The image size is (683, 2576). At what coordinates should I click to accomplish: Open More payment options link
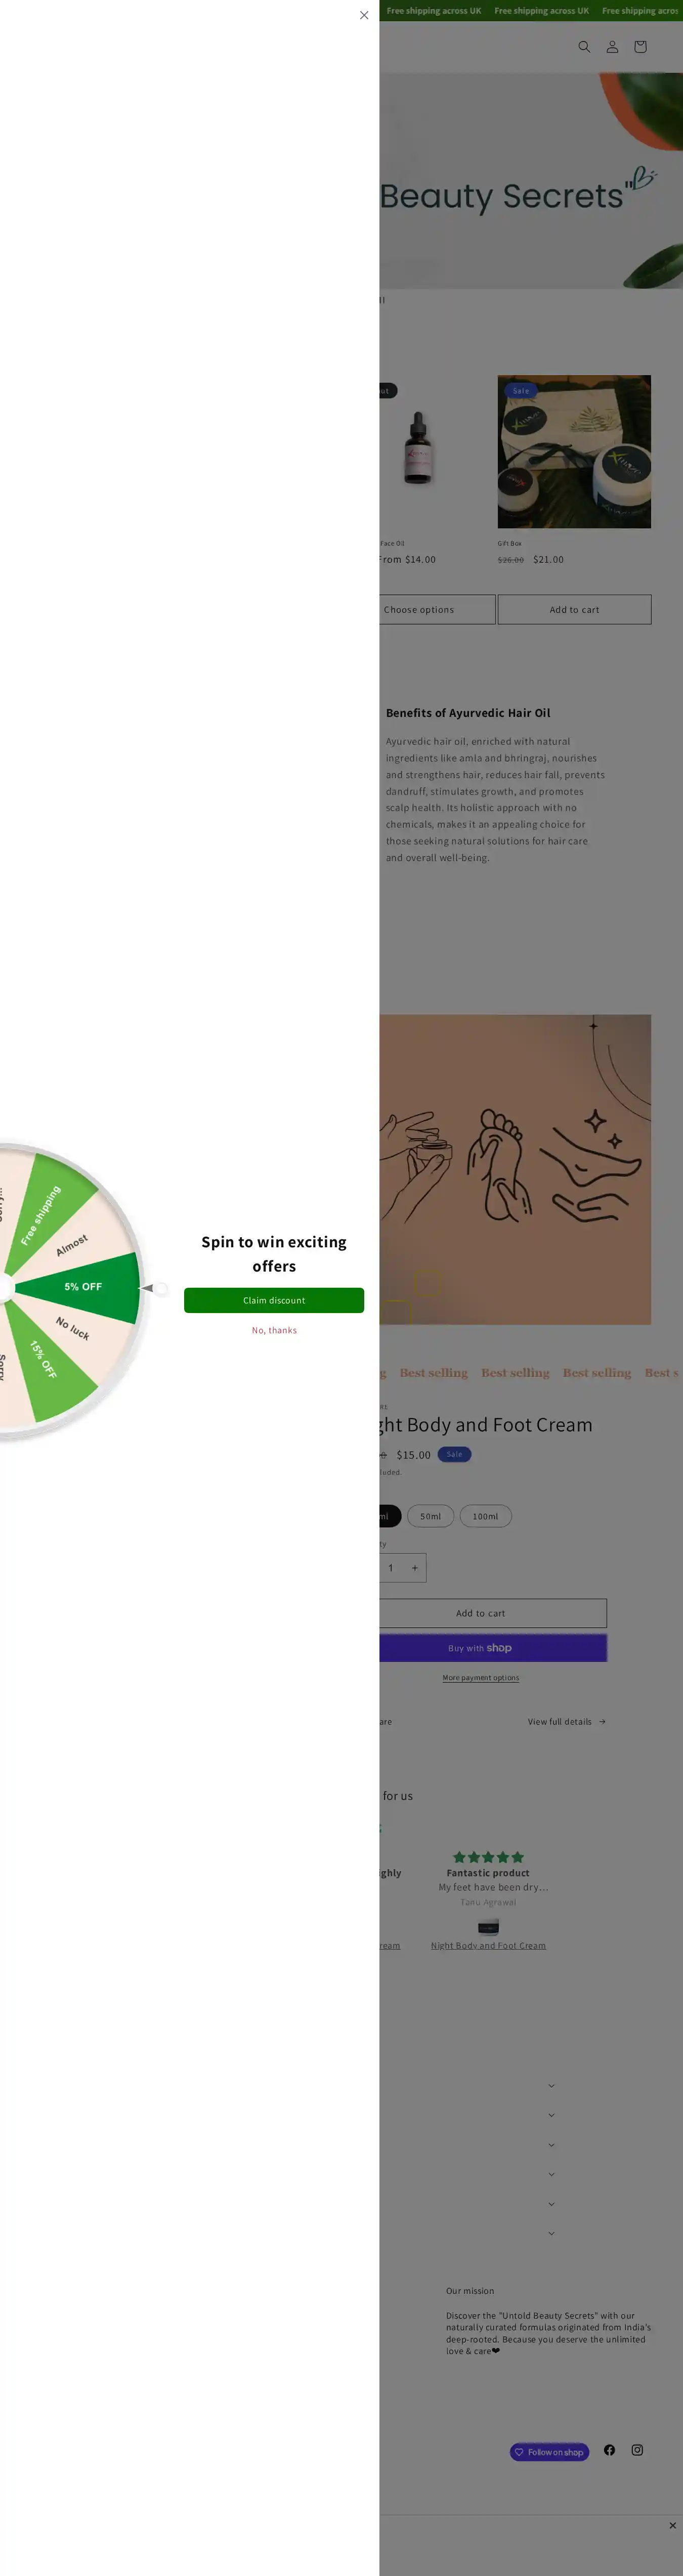[x=481, y=1678]
